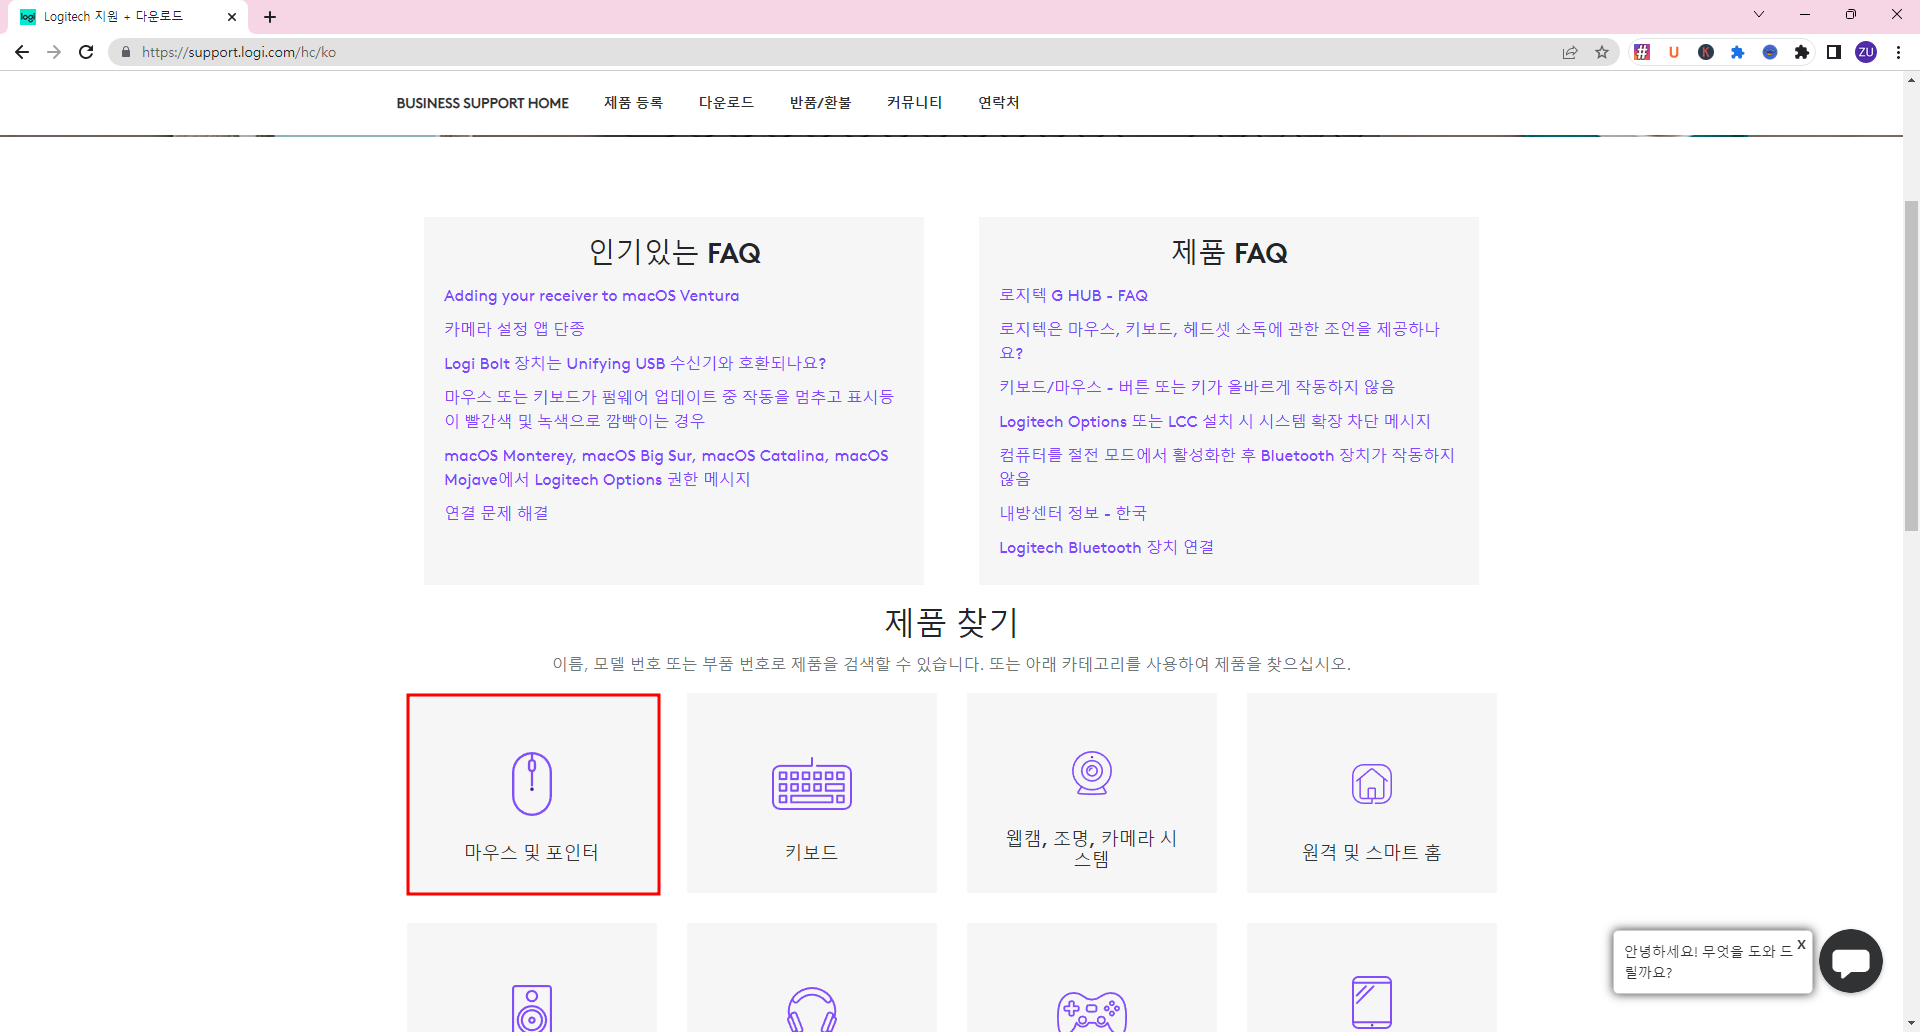The image size is (1920, 1032).
Task: Click the chat greeting message text
Action: 1708,961
